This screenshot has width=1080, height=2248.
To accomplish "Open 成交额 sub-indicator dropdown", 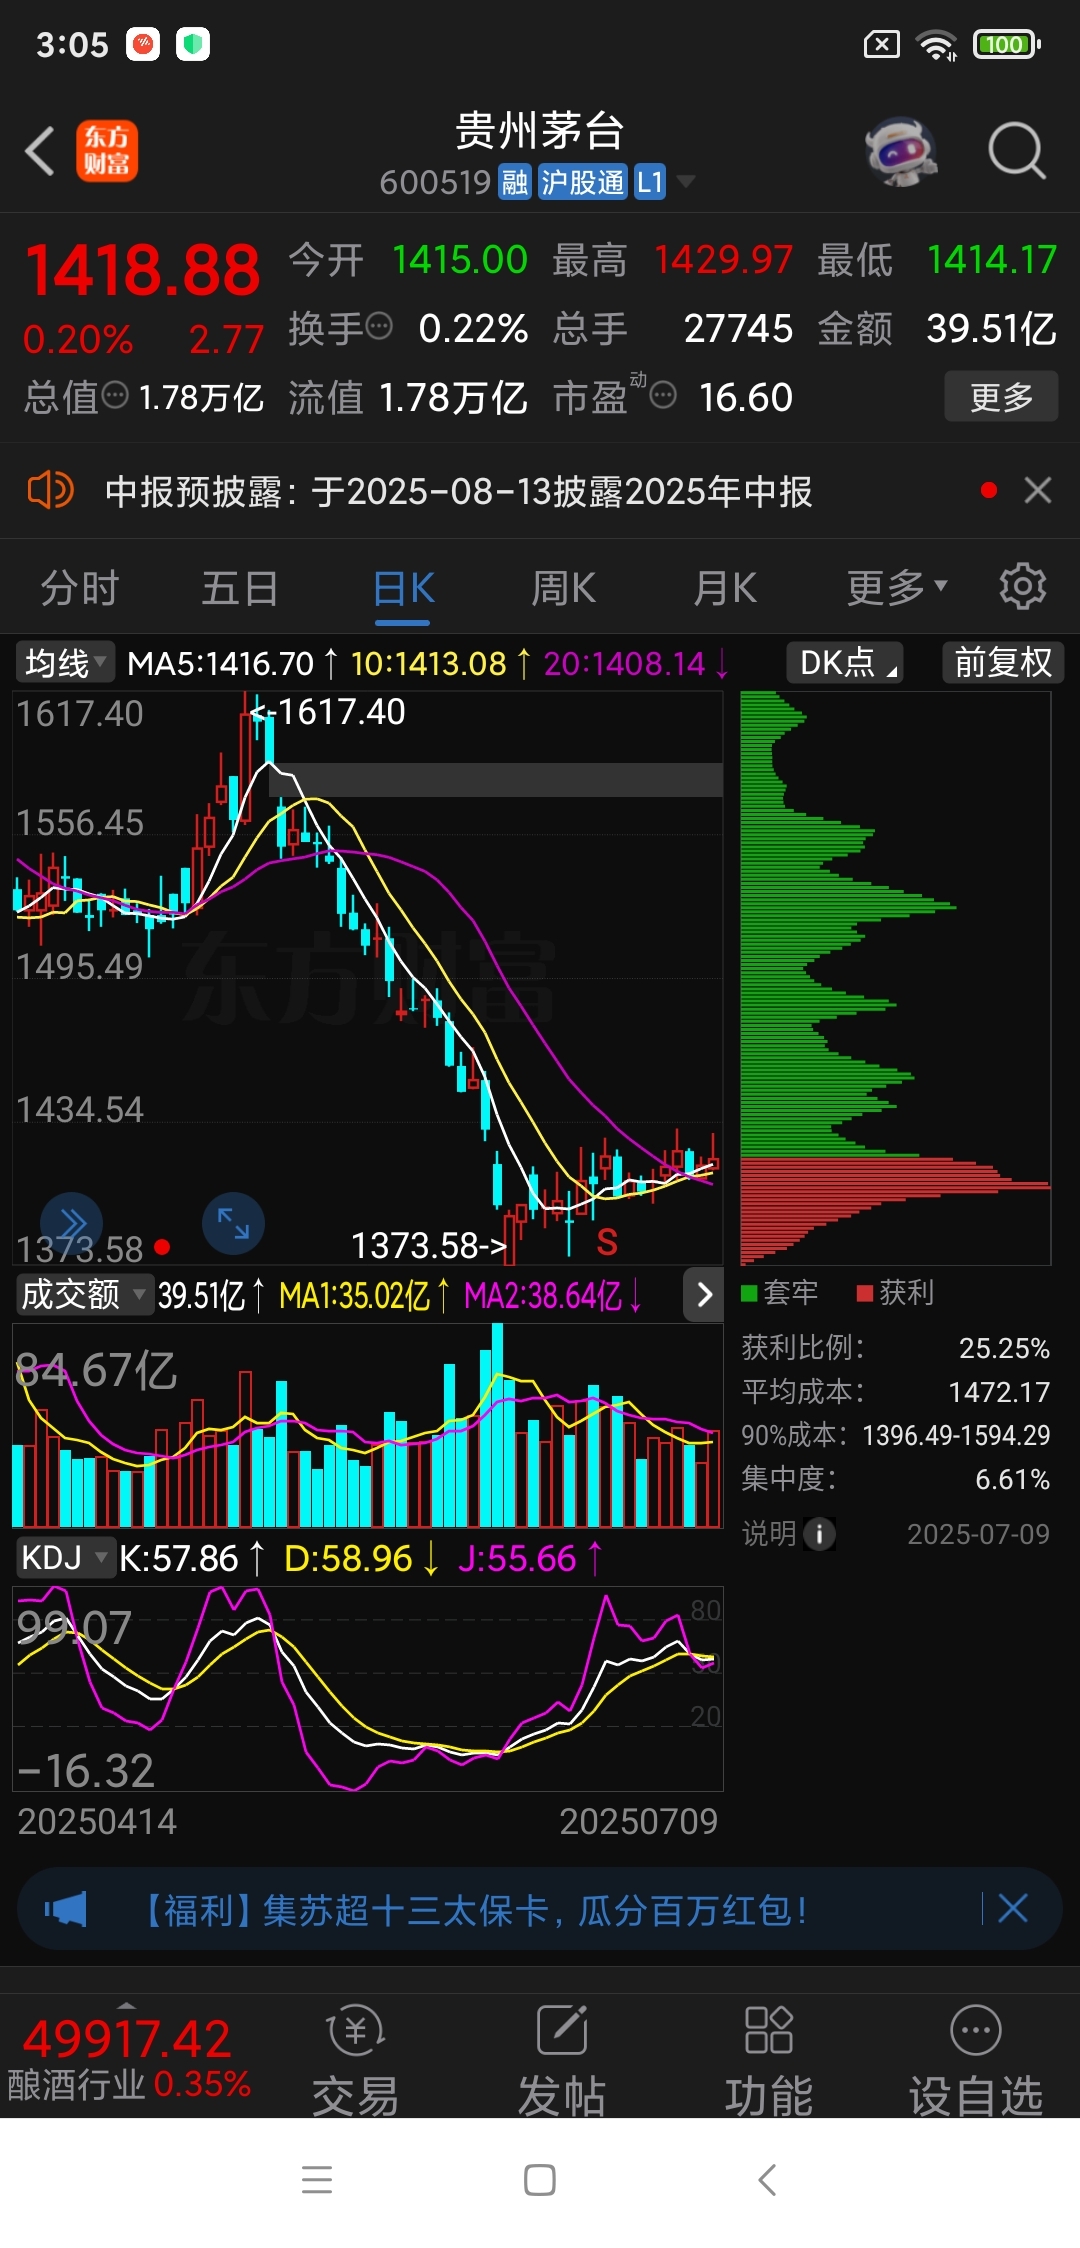I will 84,1295.
